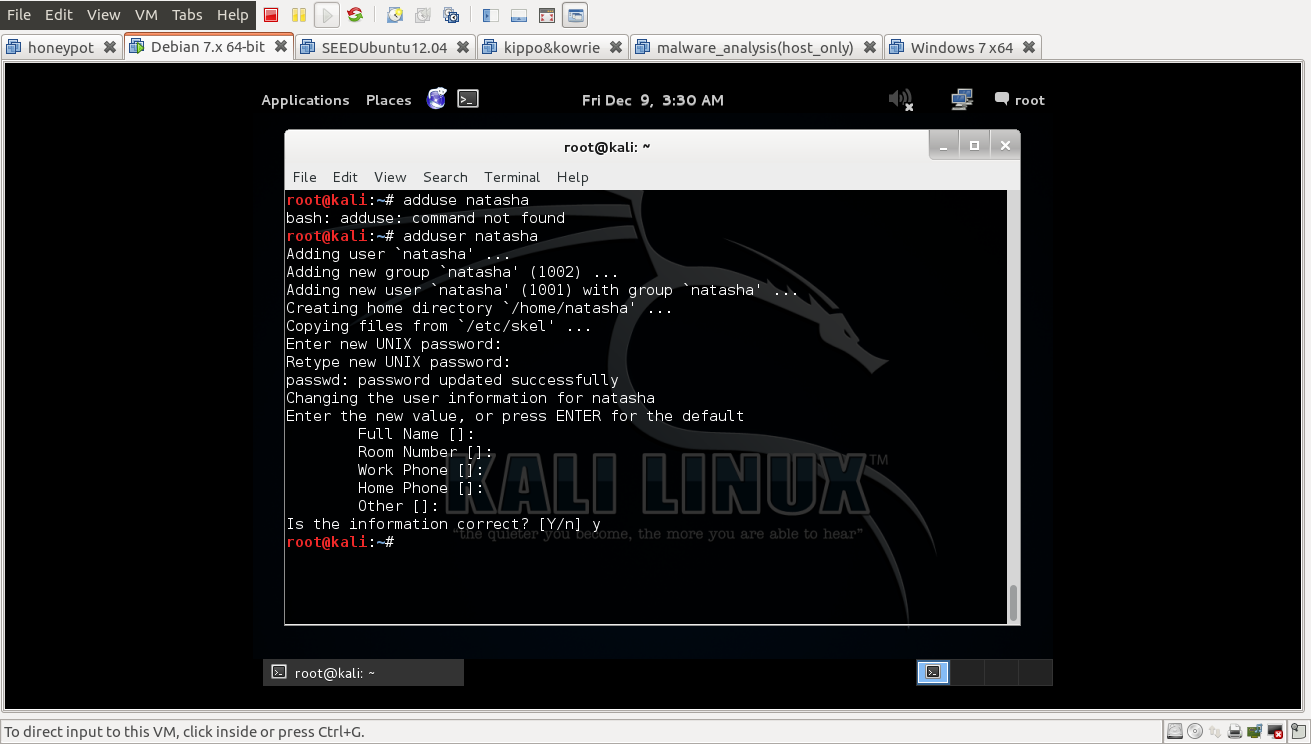The height and width of the screenshot is (744, 1311).
Task: Switch to the honeypot tab
Action: (61, 47)
